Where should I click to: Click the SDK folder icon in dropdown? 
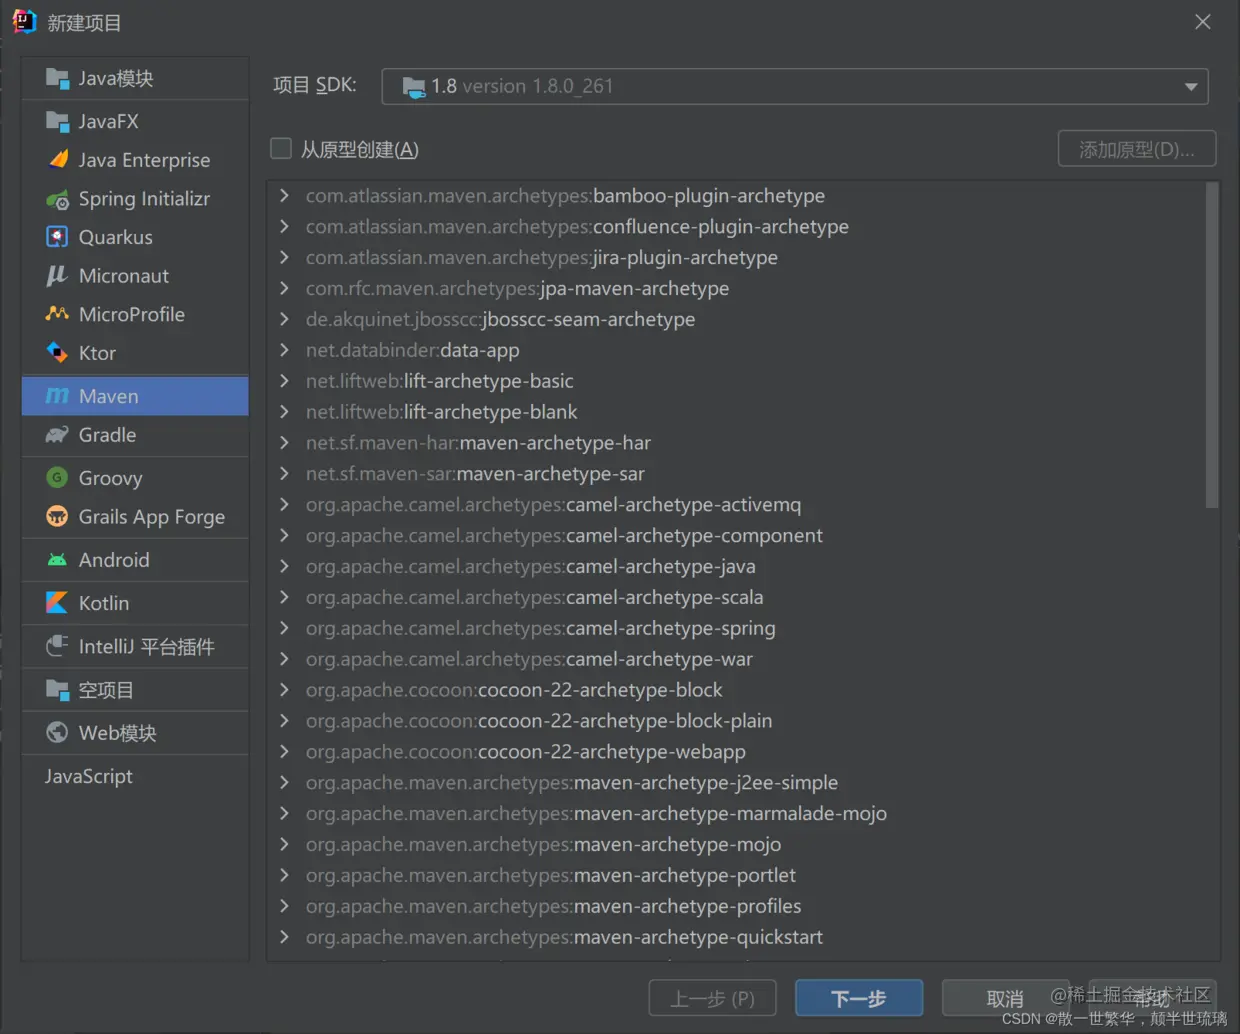(x=413, y=87)
